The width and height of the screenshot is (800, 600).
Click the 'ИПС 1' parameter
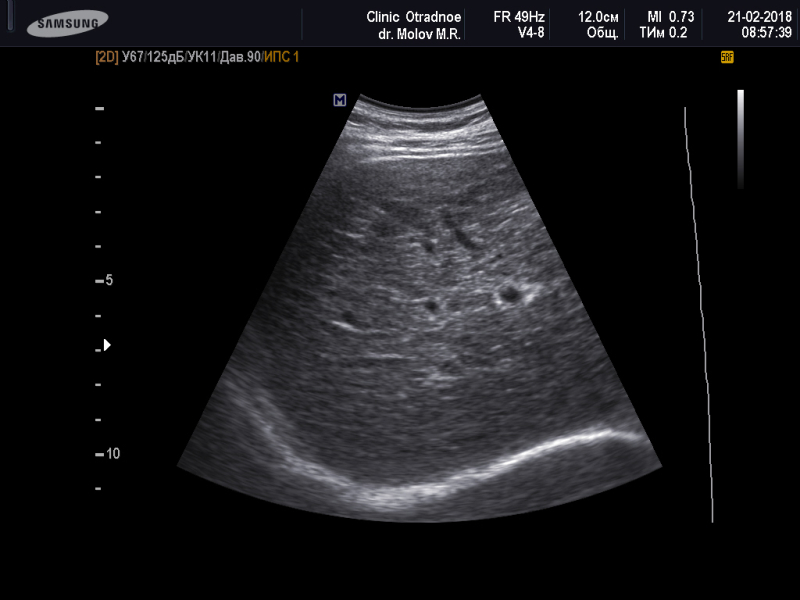[x=281, y=57]
